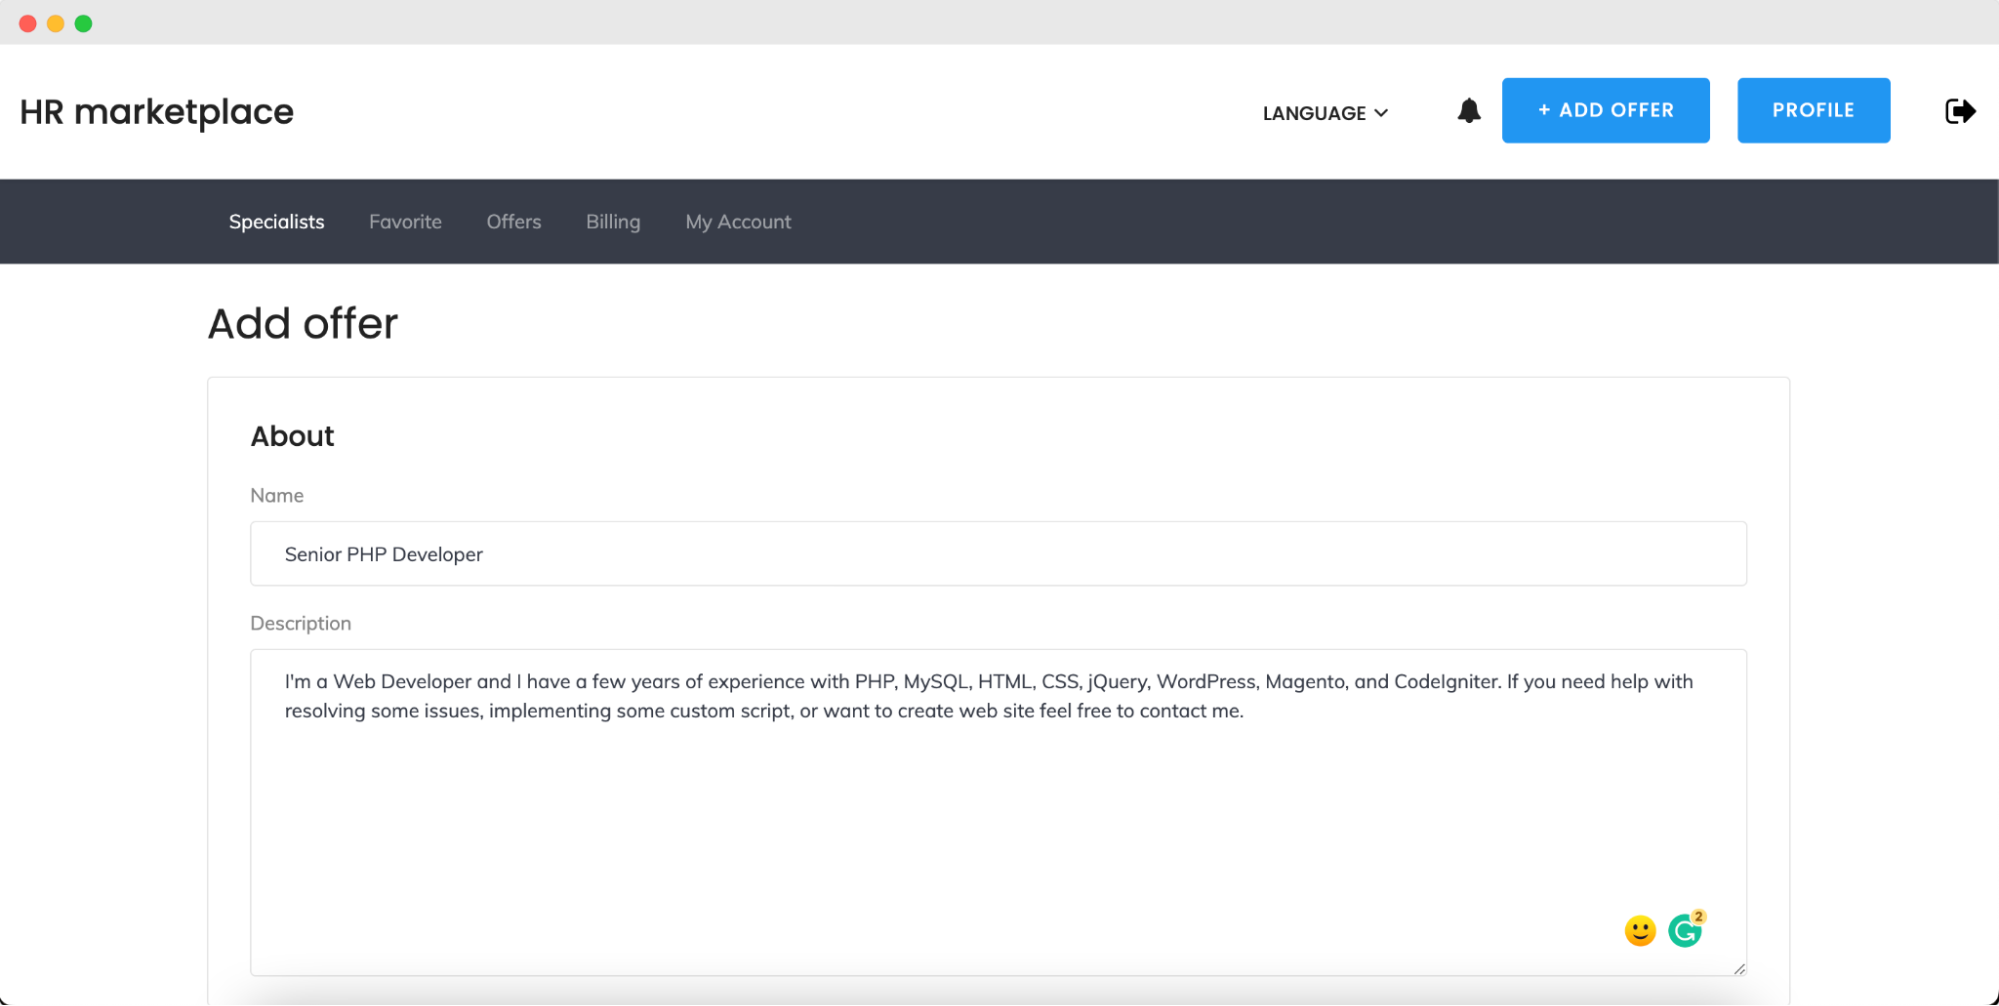Click the logout arrow icon
1999x1006 pixels.
tap(1960, 111)
